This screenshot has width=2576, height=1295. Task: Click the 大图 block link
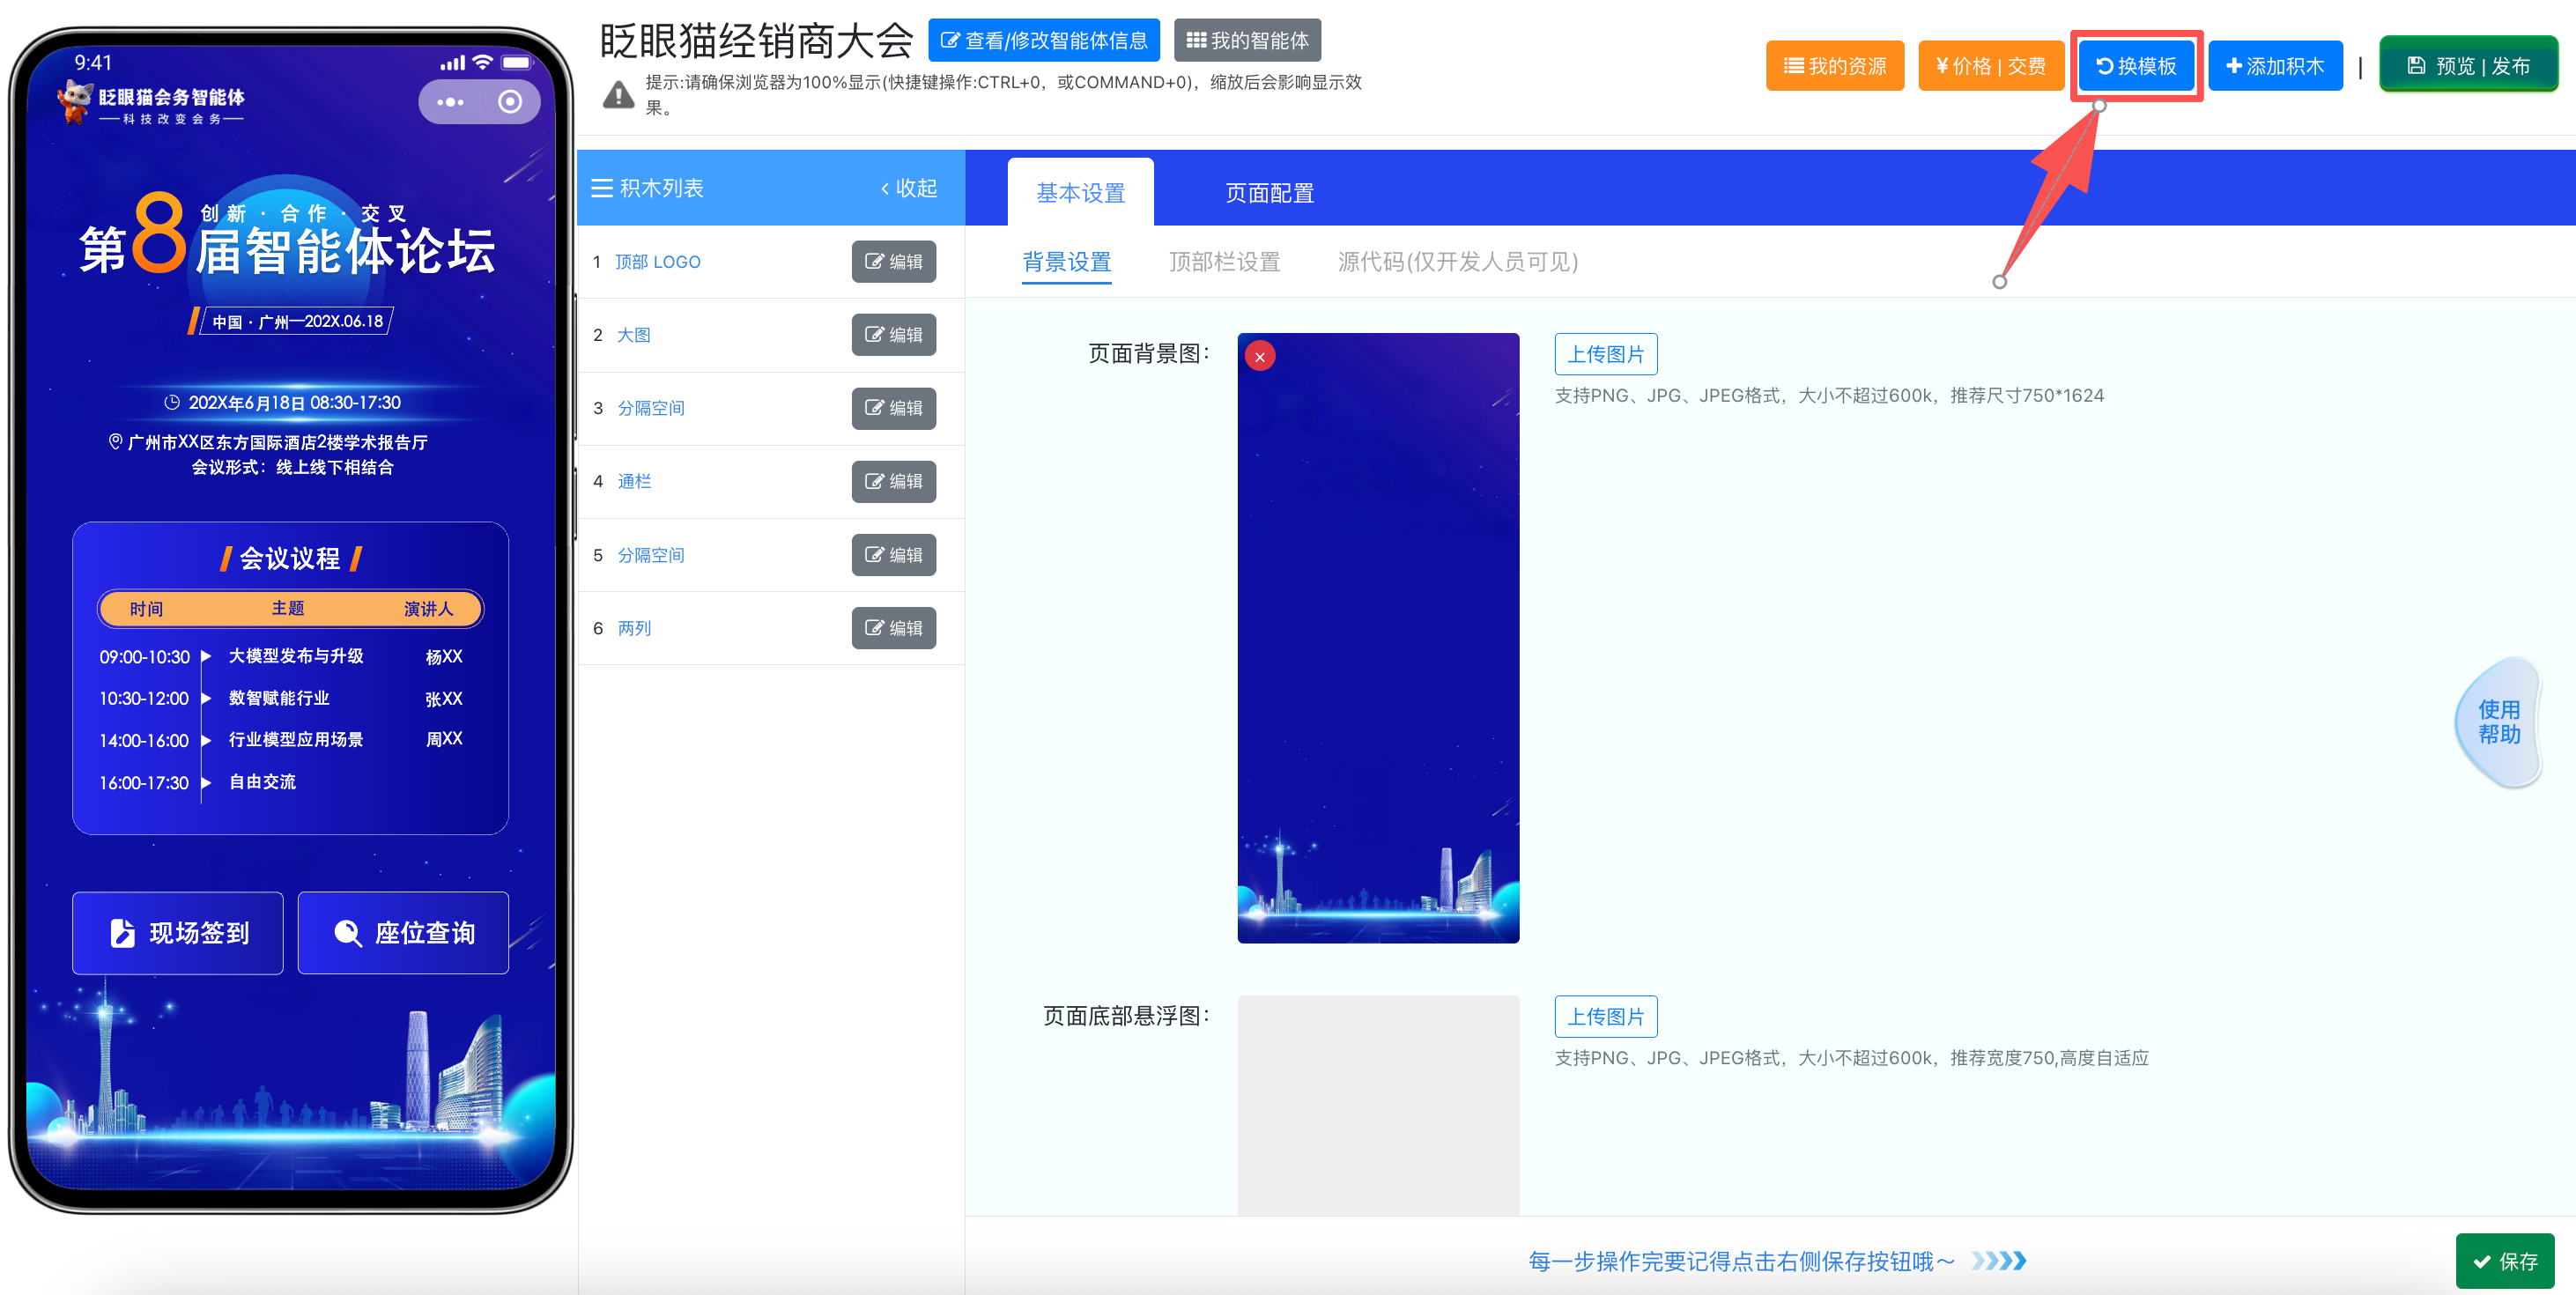(x=633, y=335)
